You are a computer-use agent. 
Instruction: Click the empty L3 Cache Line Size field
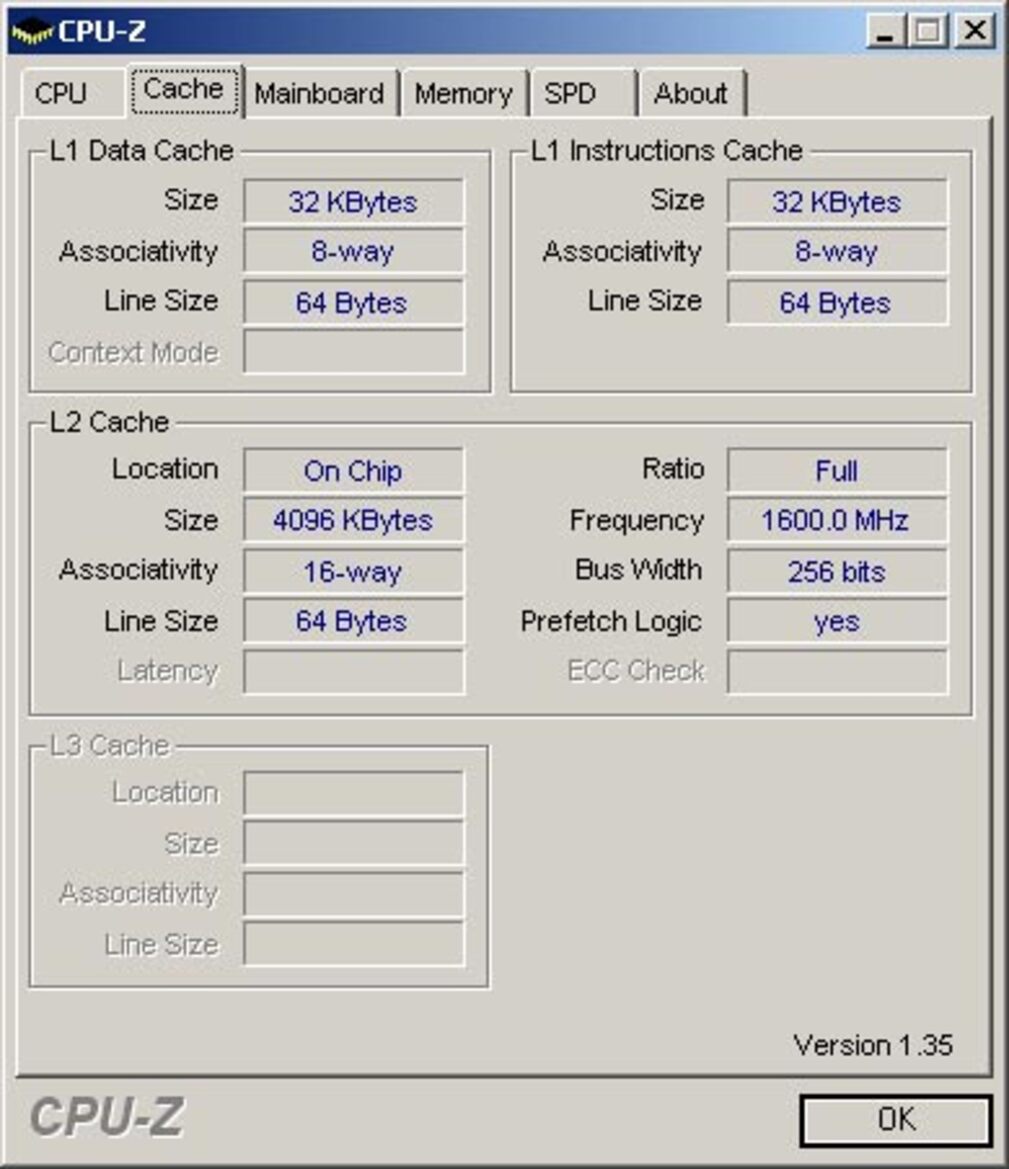[353, 944]
